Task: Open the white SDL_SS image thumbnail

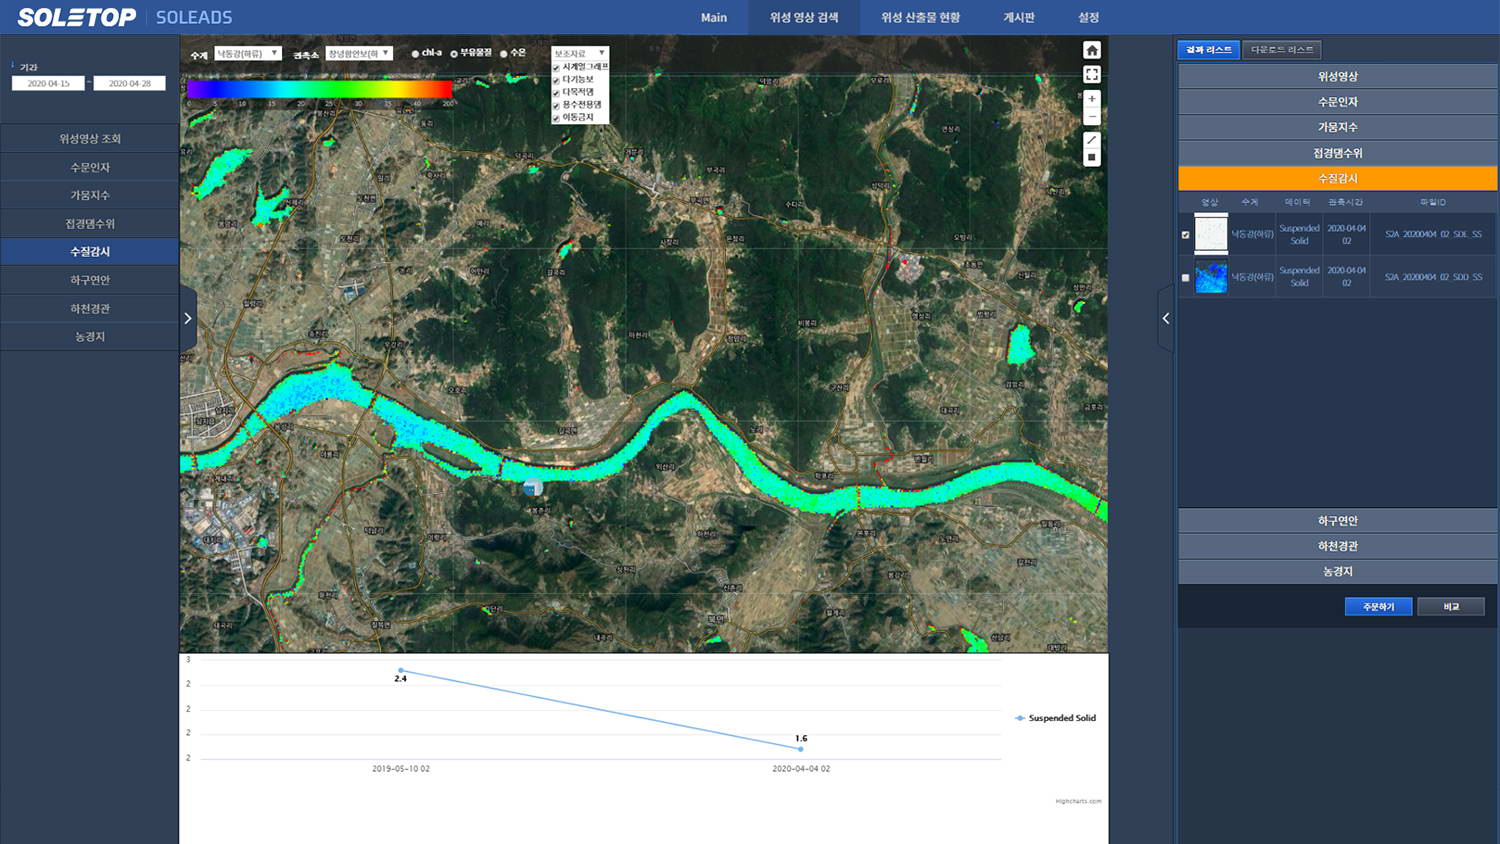Action: click(1211, 234)
